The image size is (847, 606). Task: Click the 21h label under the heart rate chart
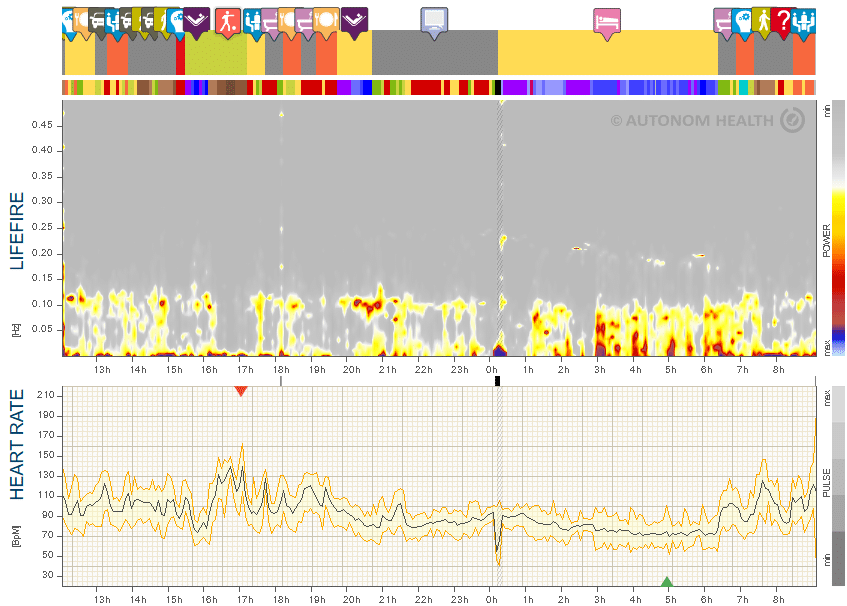pos(387,600)
